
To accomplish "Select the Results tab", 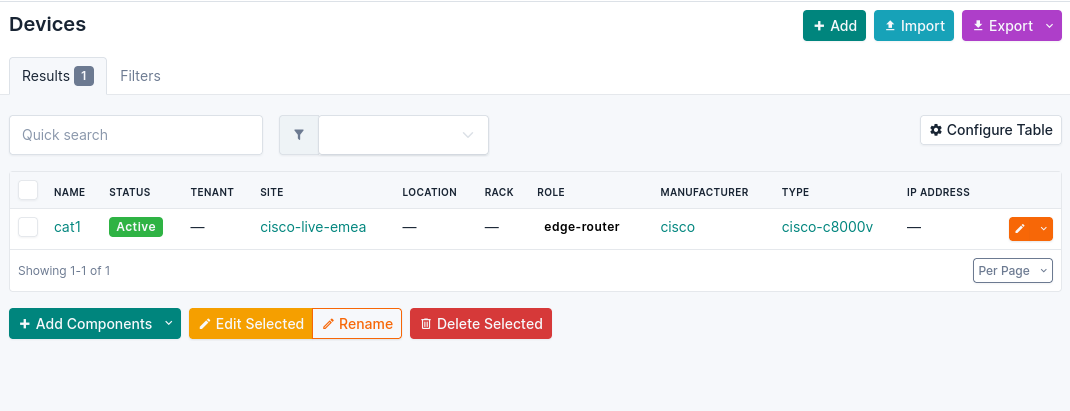I will coord(58,76).
